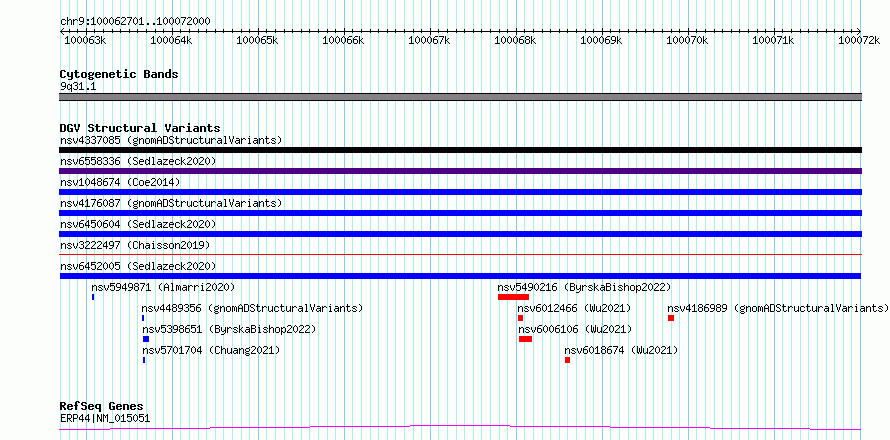The image size is (890, 440).
Task: Click the ERP44 gene track line
Action: [460, 427]
